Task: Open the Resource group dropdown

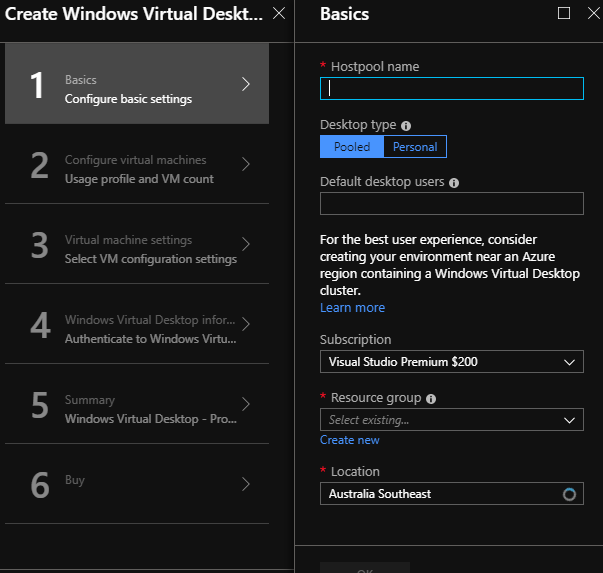Action: [451, 420]
